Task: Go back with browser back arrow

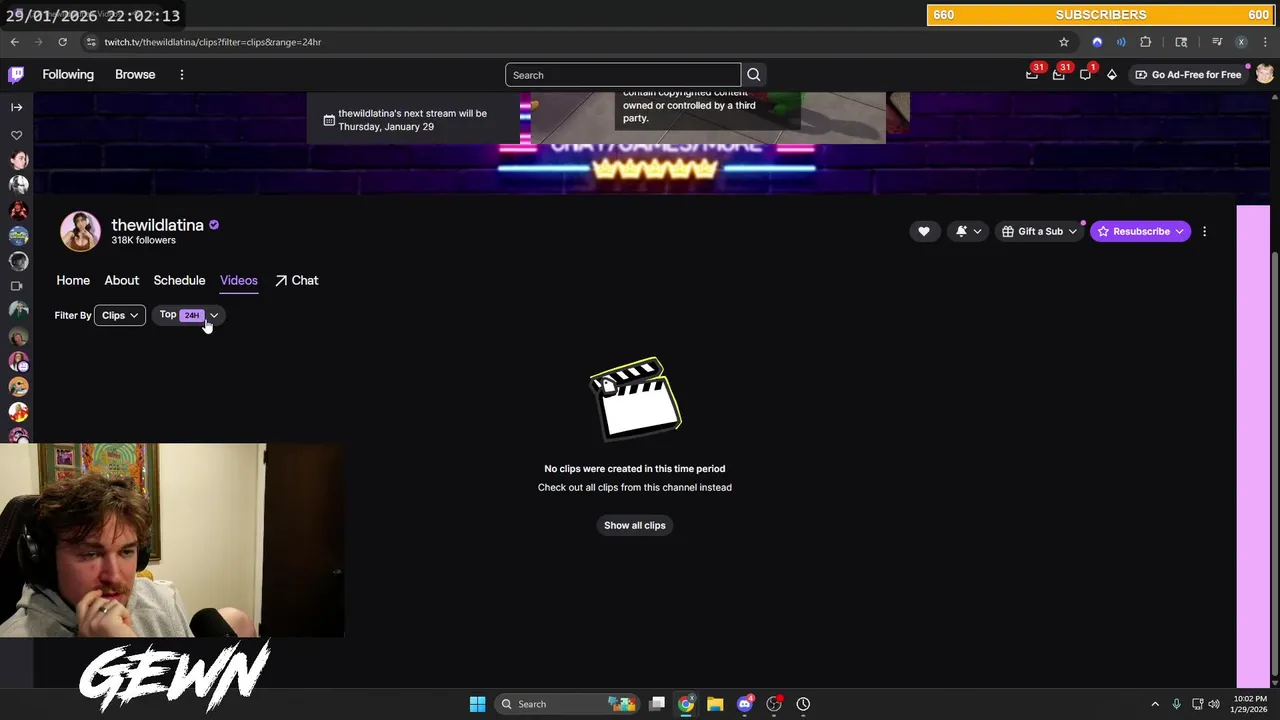Action: 14,42
